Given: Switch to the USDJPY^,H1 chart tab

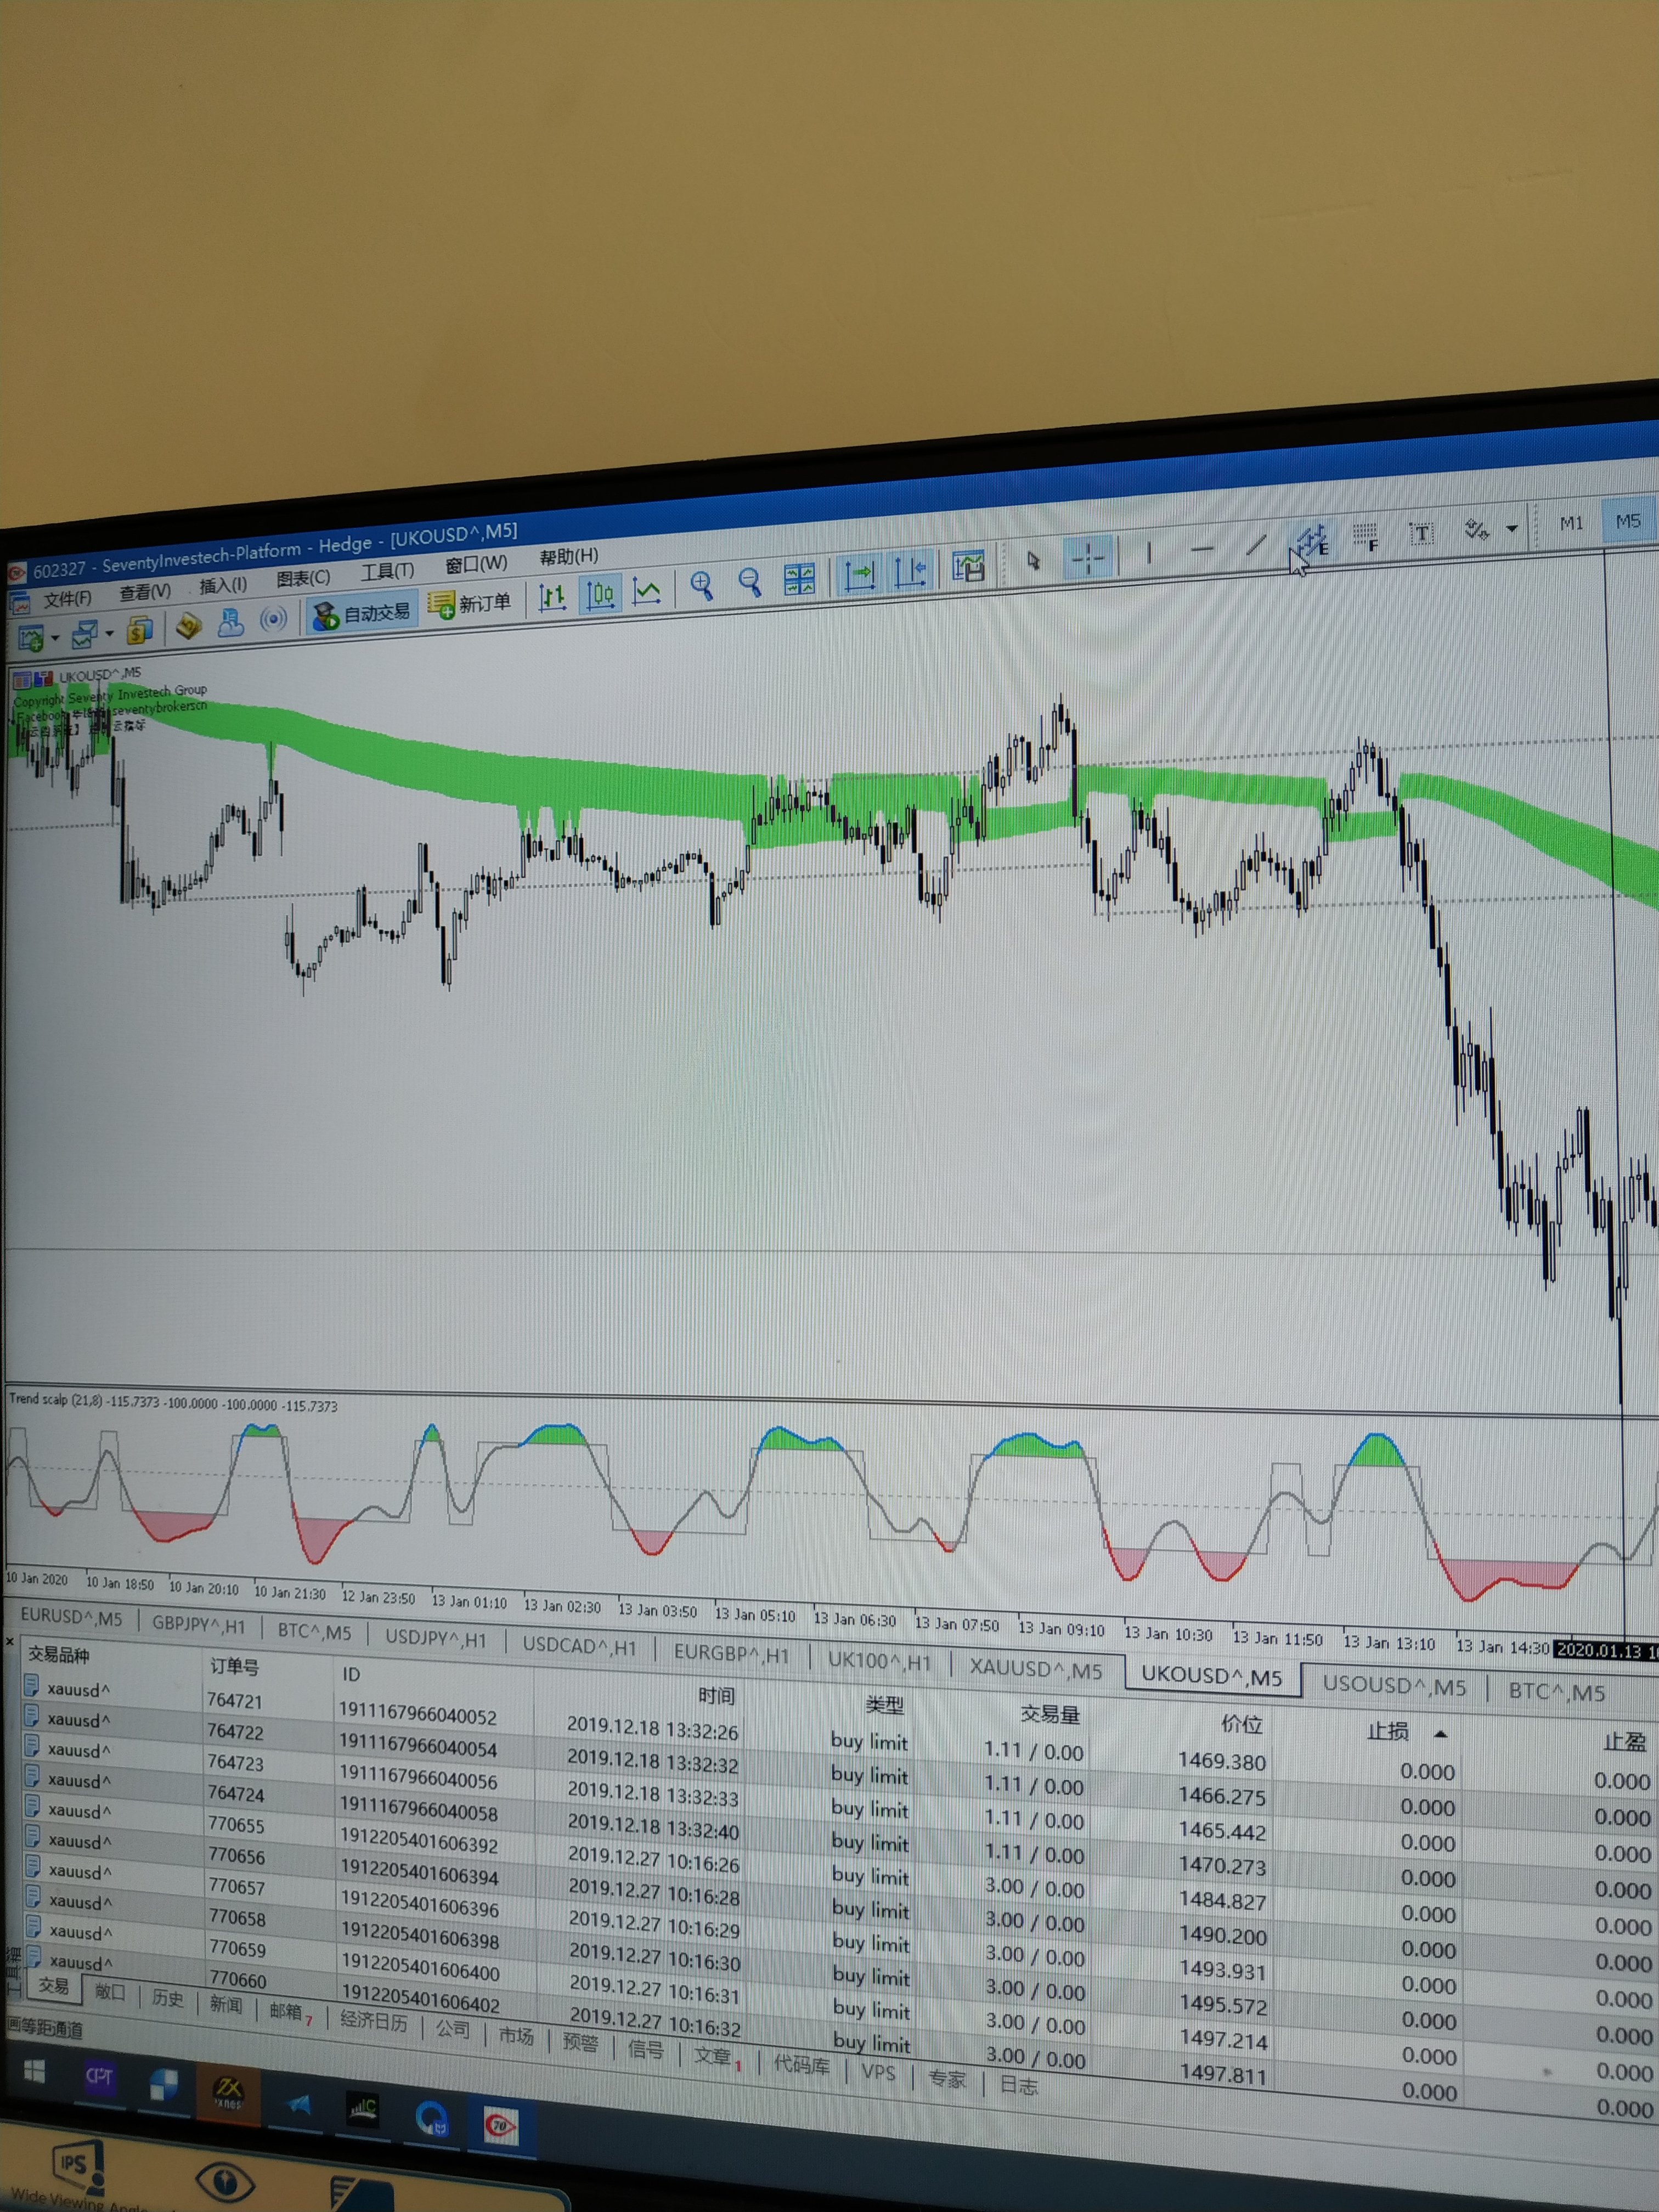Looking at the screenshot, I should (436, 1639).
